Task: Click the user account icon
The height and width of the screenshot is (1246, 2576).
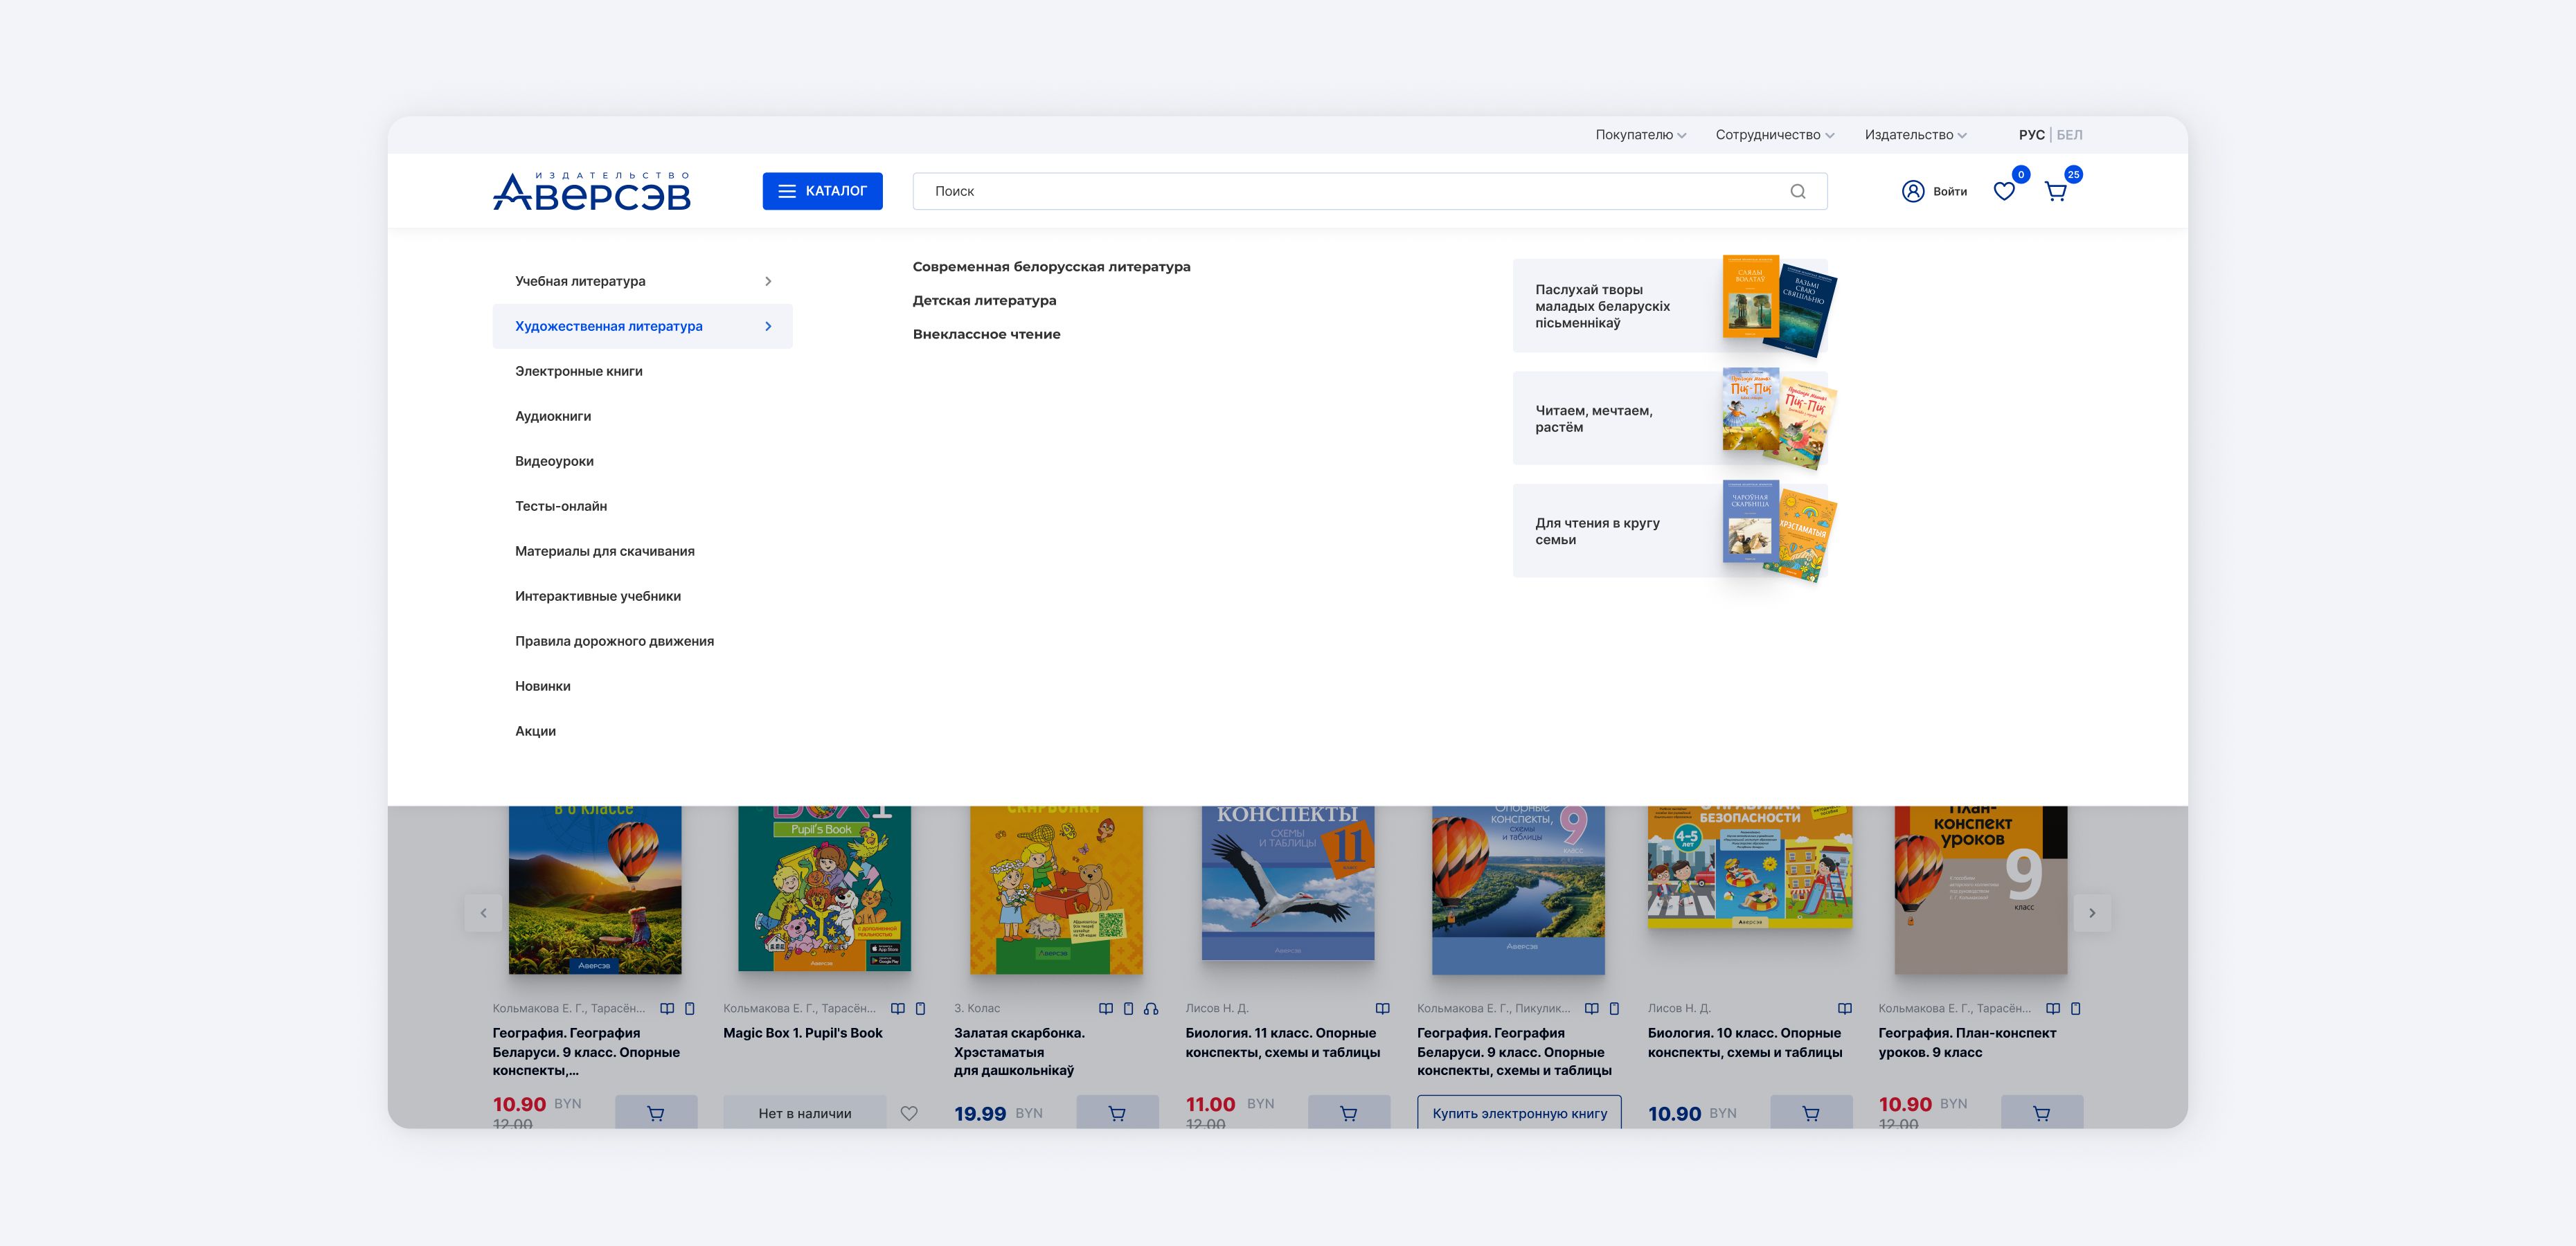Action: coord(1912,191)
